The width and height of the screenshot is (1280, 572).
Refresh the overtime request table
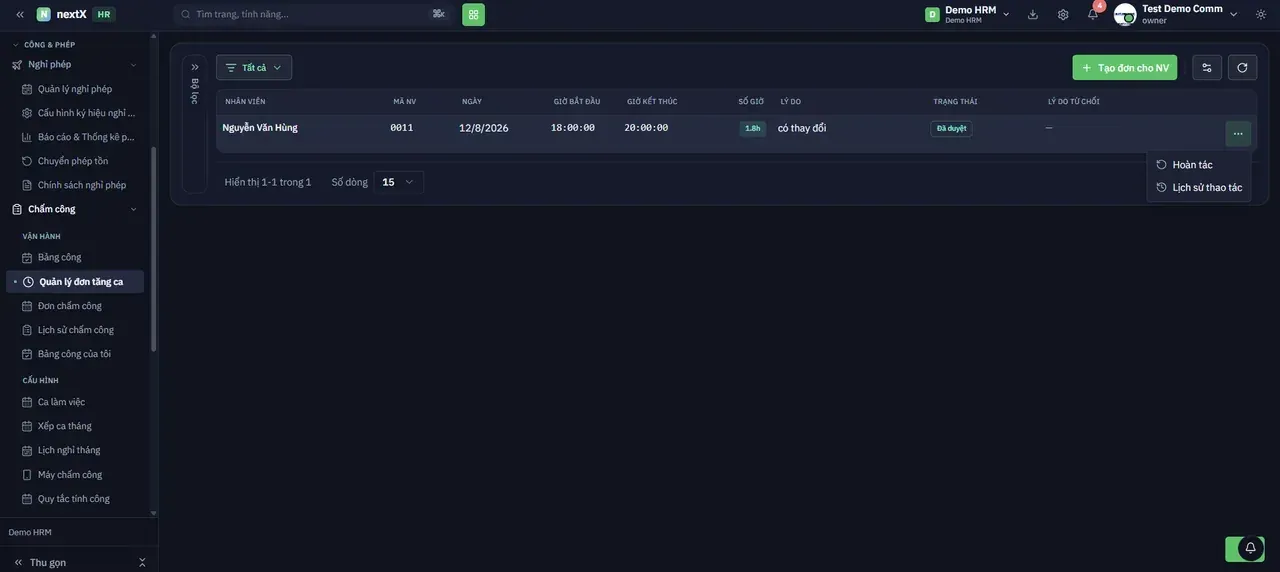(1242, 67)
